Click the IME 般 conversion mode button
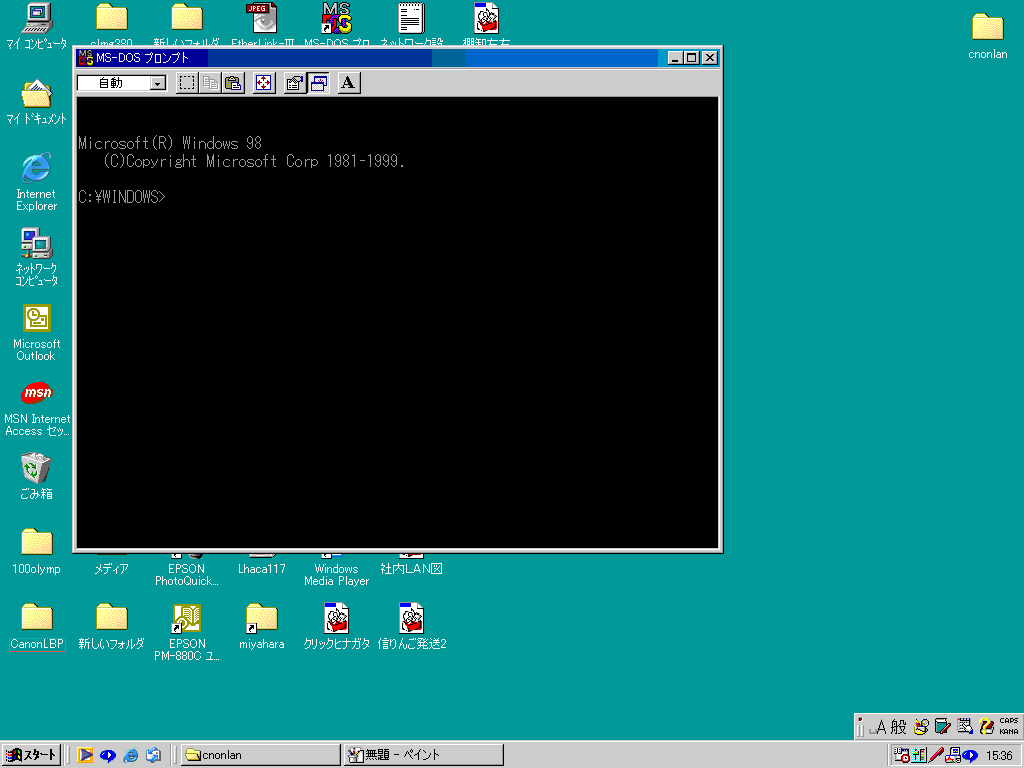1024x768 pixels. [899, 726]
